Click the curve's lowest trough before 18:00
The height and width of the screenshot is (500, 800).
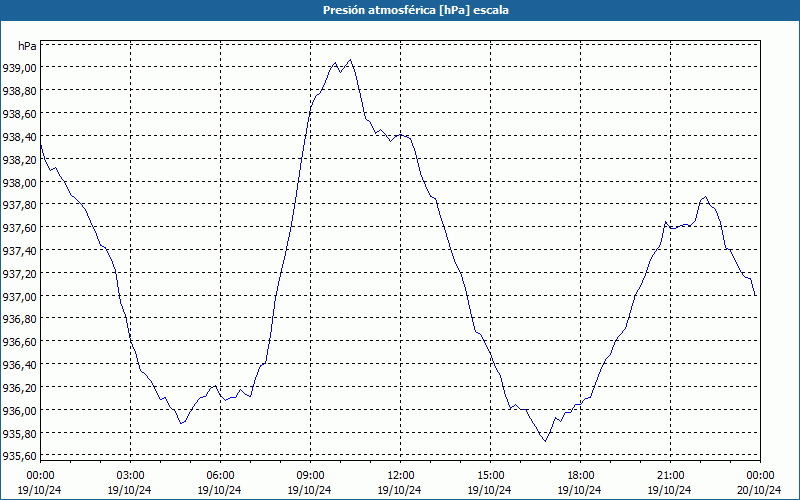[545, 441]
